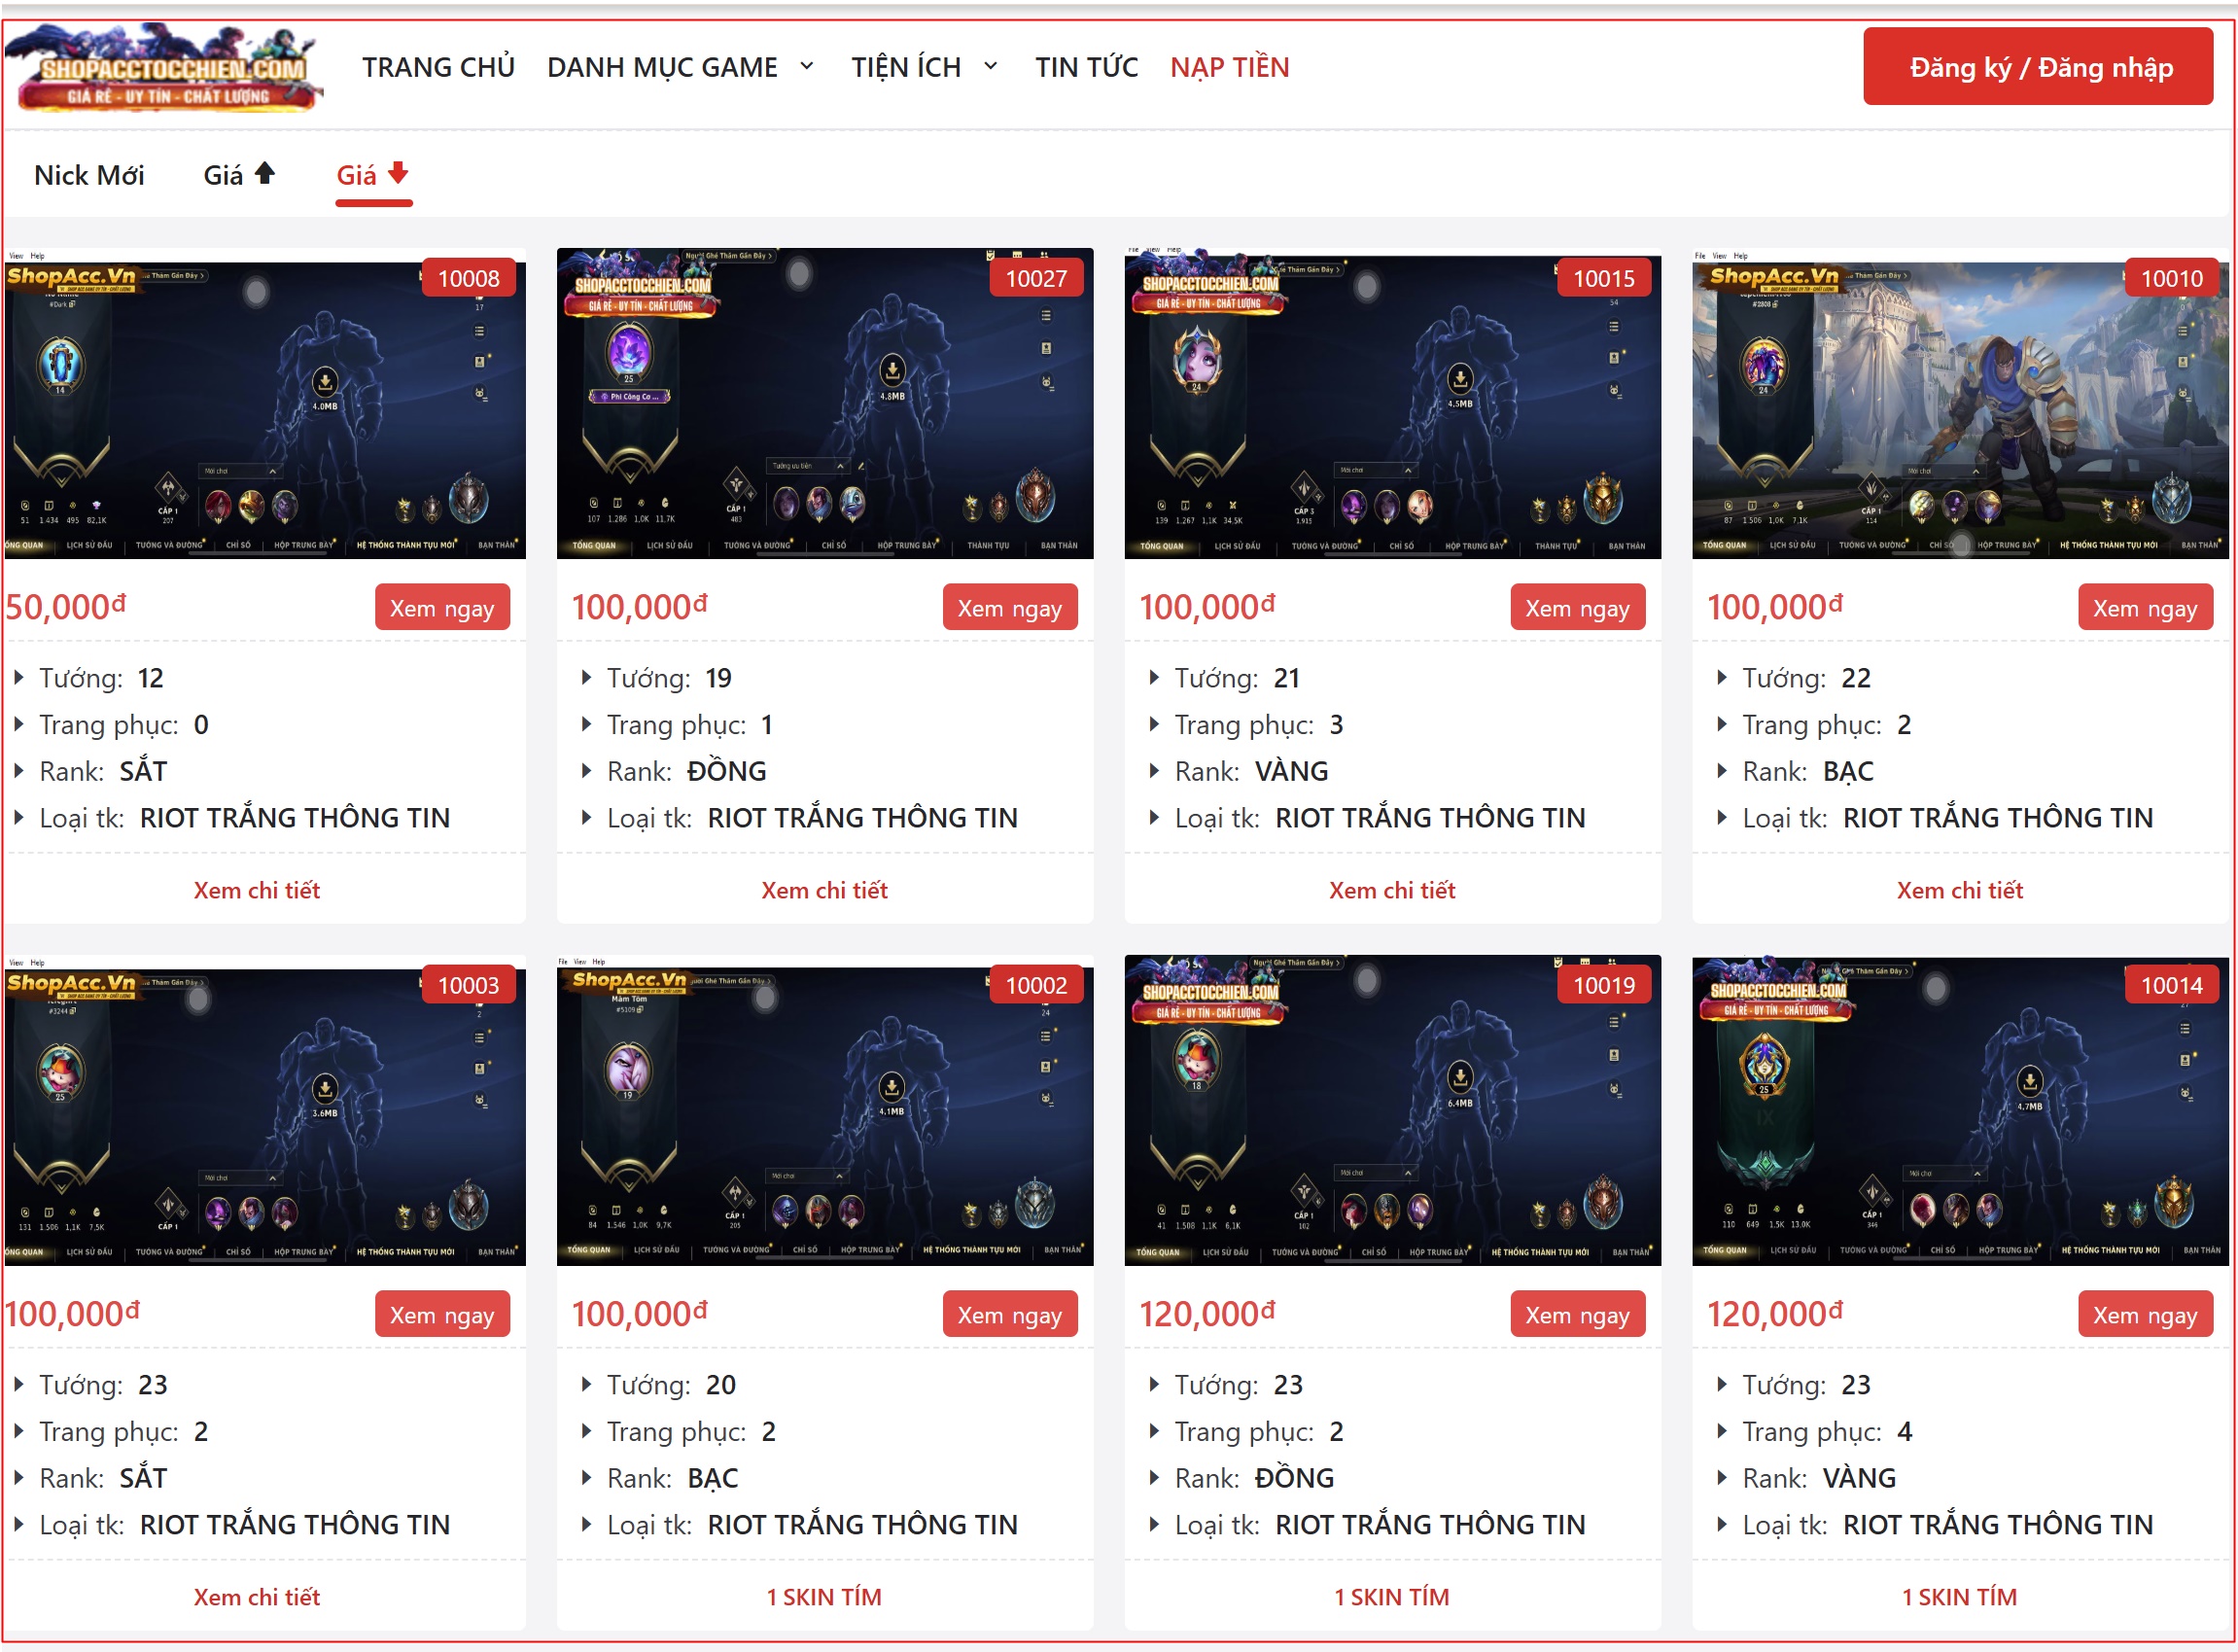Click the 10003 ID badge
Image resolution: width=2238 pixels, height=1652 pixels.
point(468,985)
